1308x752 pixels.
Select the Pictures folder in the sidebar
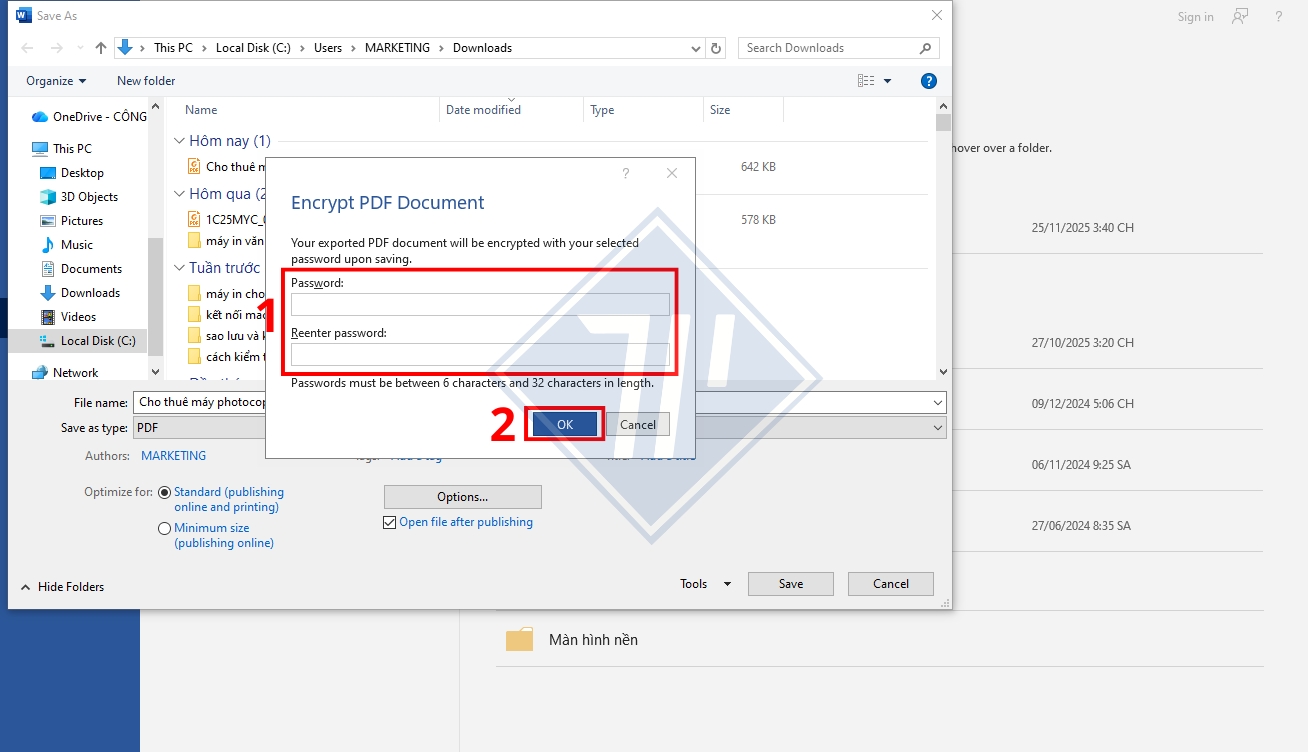(x=84, y=220)
